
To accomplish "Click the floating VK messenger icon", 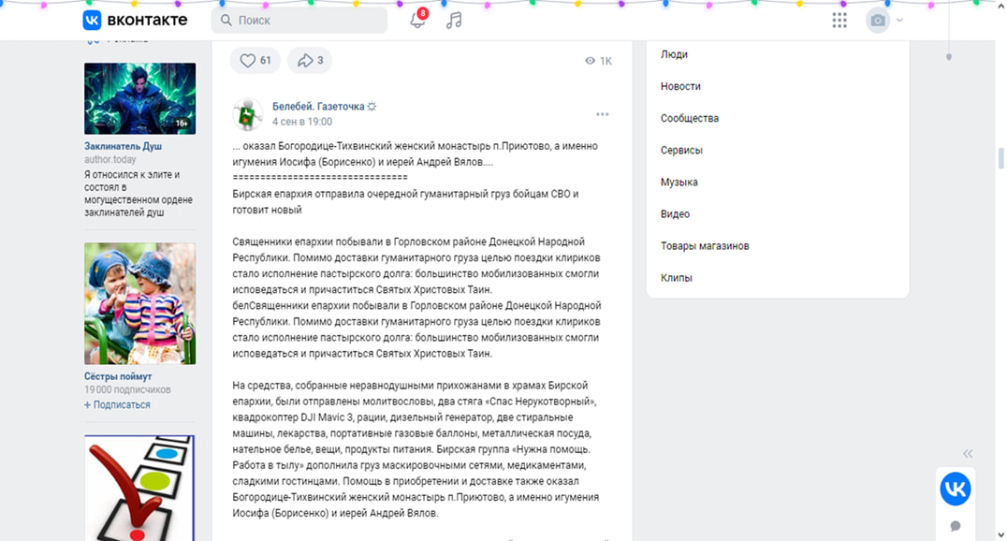I will click(x=955, y=488).
